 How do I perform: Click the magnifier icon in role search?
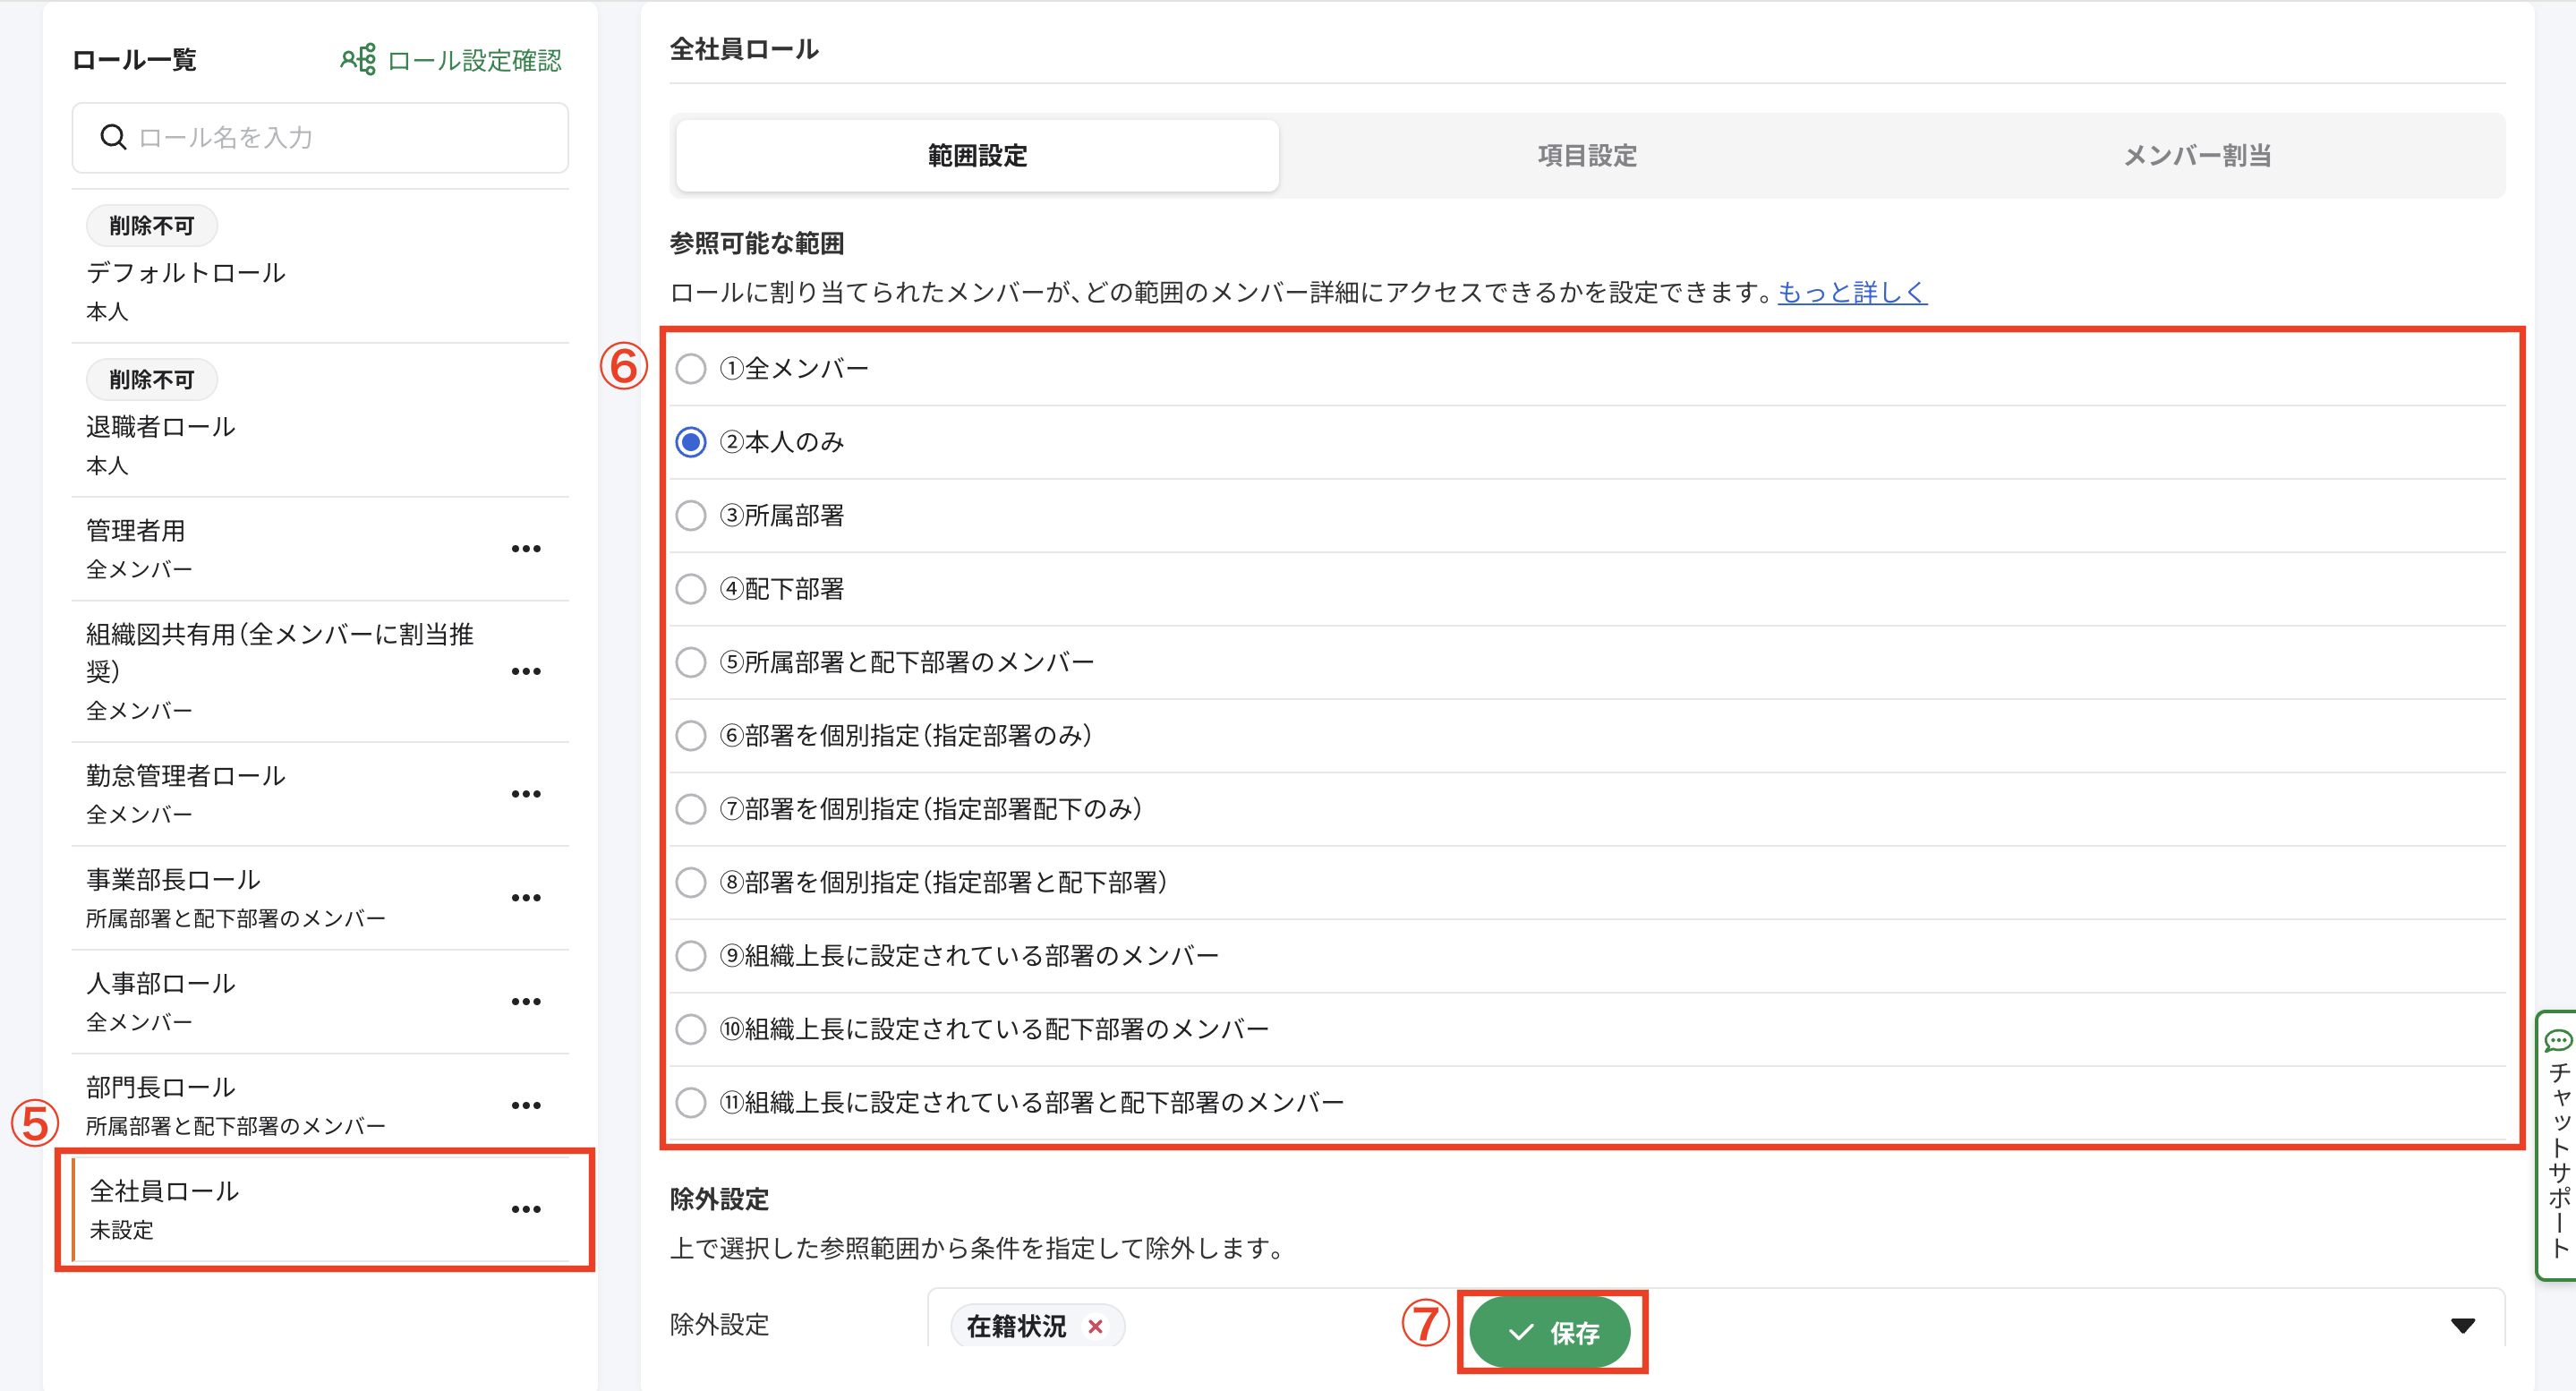pyautogui.click(x=113, y=137)
